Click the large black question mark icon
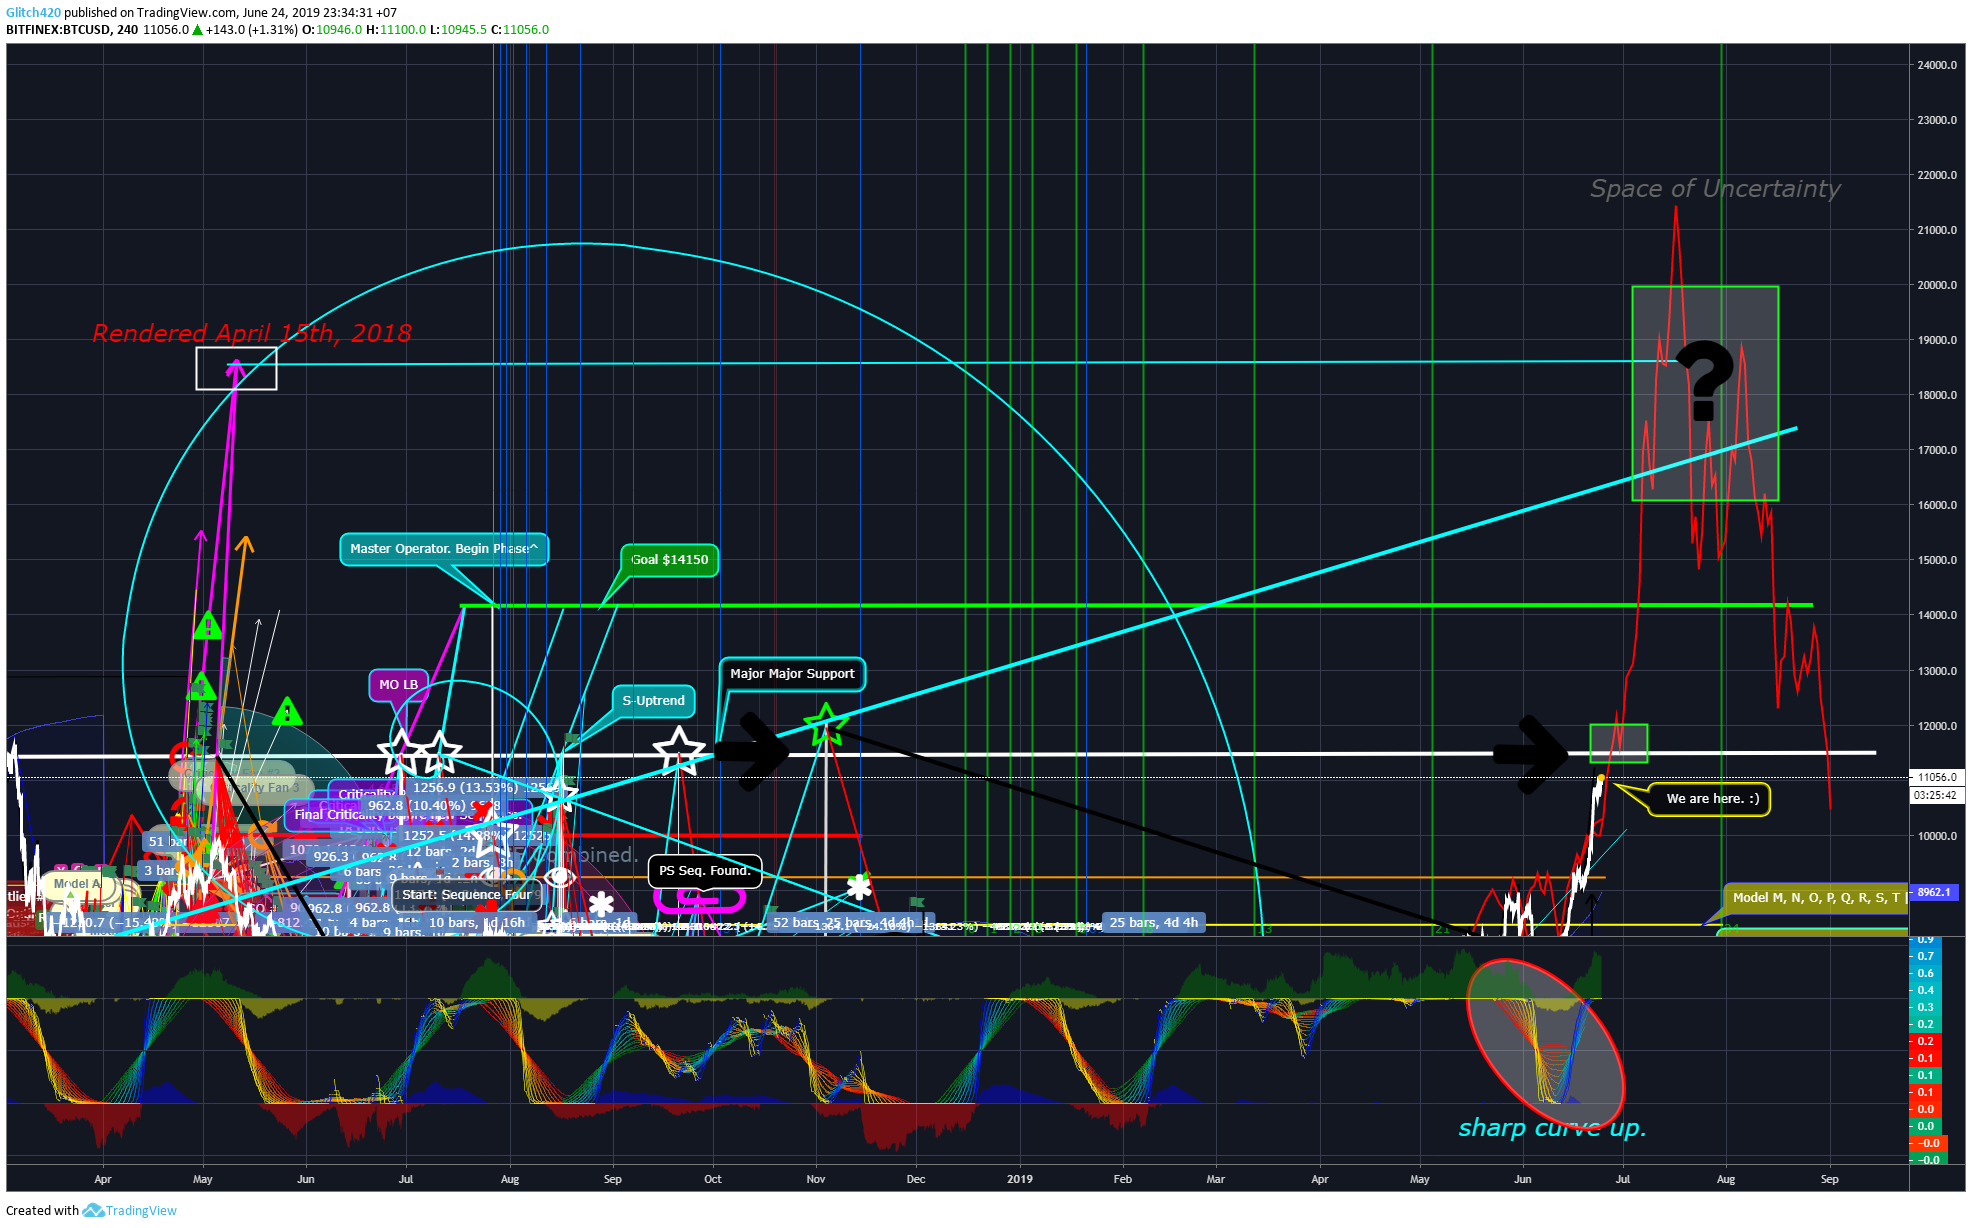This screenshot has height=1228, width=1972. pos(1705,381)
